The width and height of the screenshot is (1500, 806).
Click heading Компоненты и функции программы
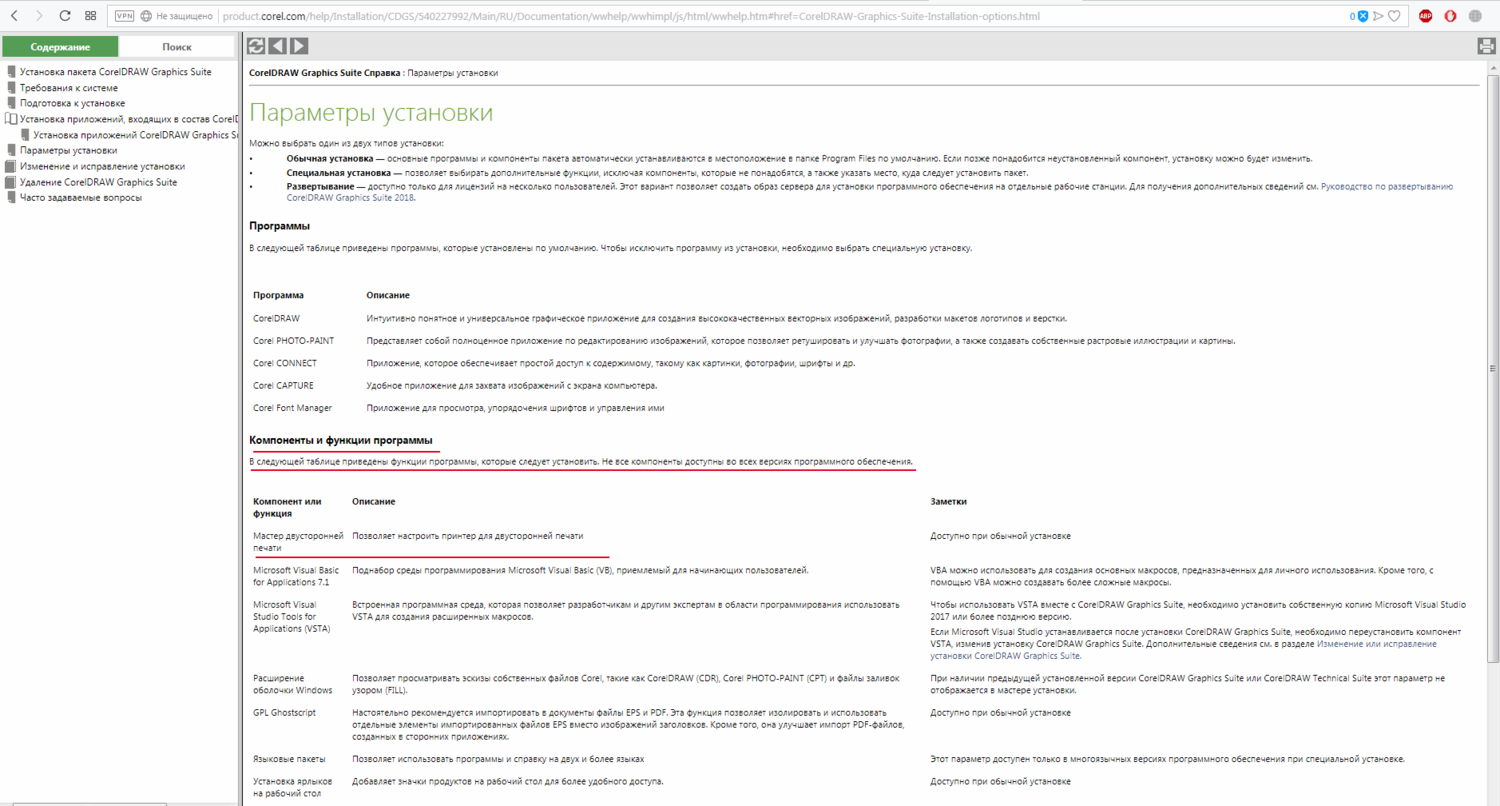[341, 440]
